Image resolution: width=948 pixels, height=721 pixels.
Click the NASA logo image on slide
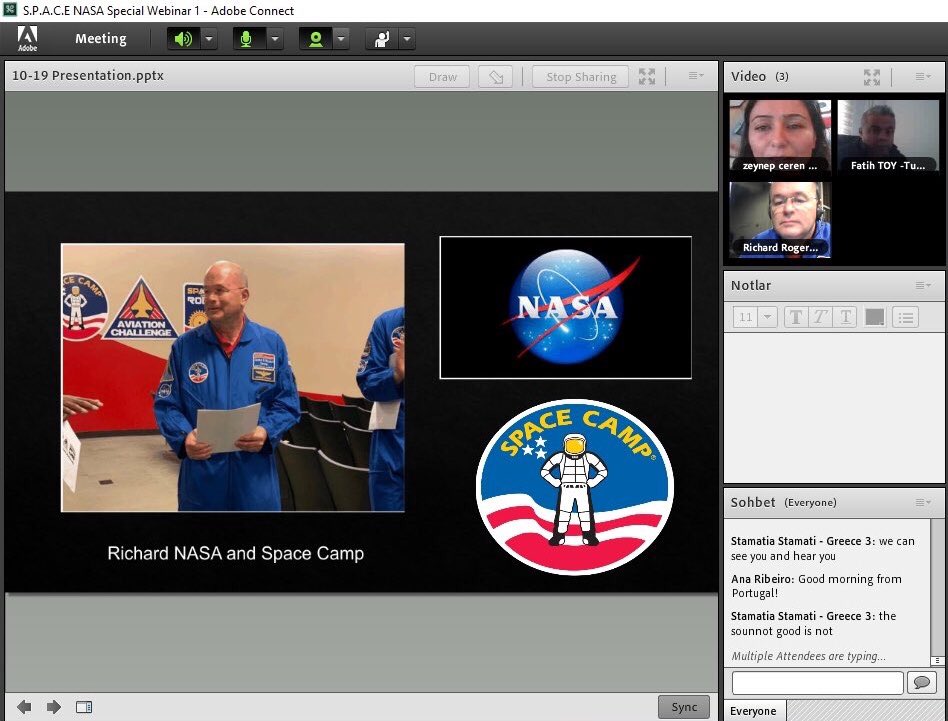pos(565,308)
